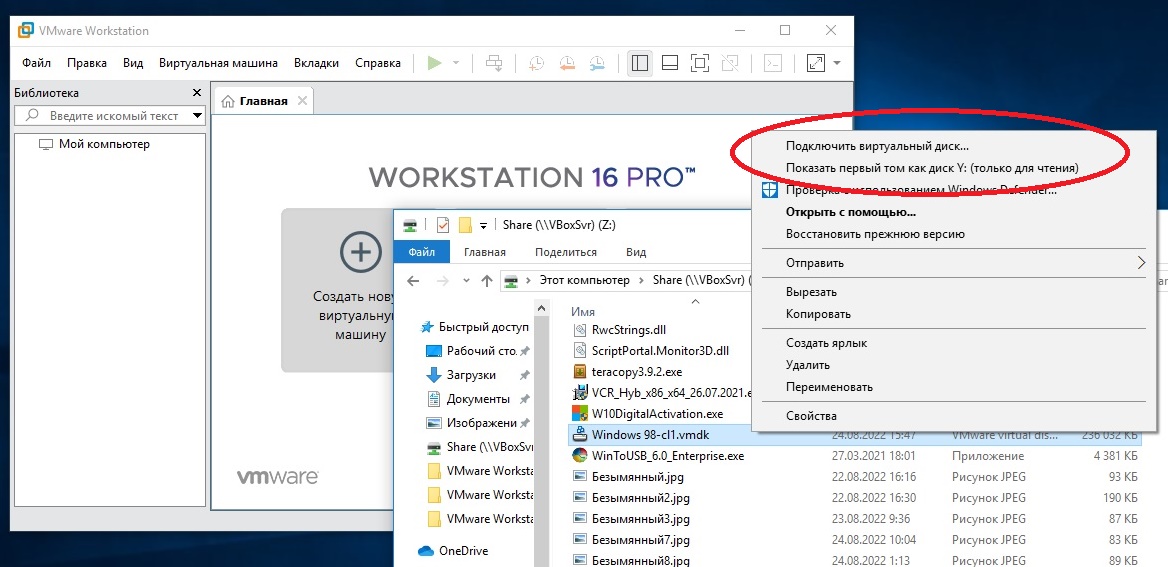Click the Revert to Snapshot icon

pyautogui.click(x=567, y=63)
